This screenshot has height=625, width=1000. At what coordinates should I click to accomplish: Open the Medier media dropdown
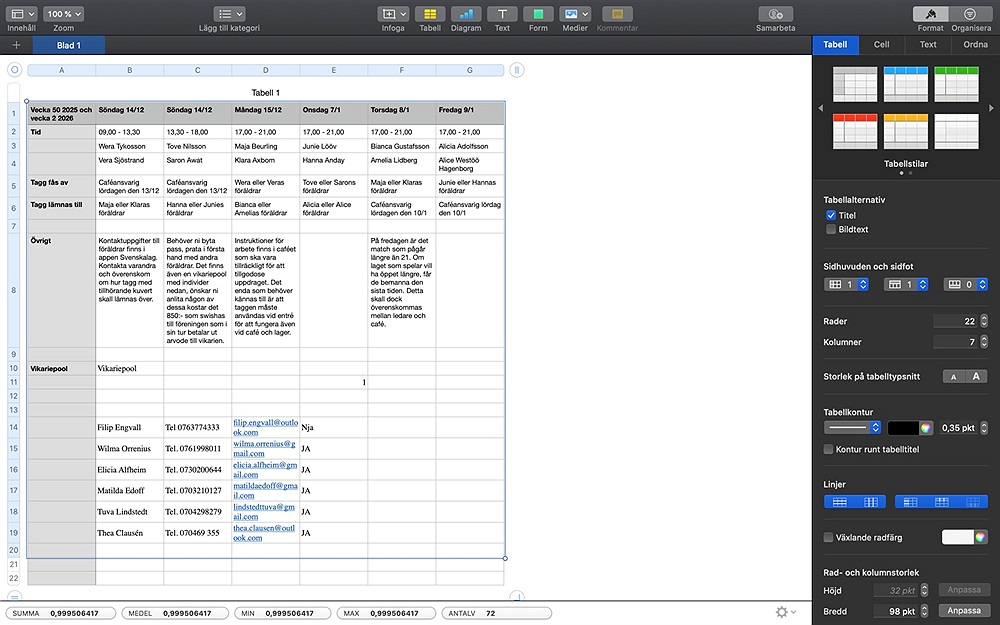(575, 14)
